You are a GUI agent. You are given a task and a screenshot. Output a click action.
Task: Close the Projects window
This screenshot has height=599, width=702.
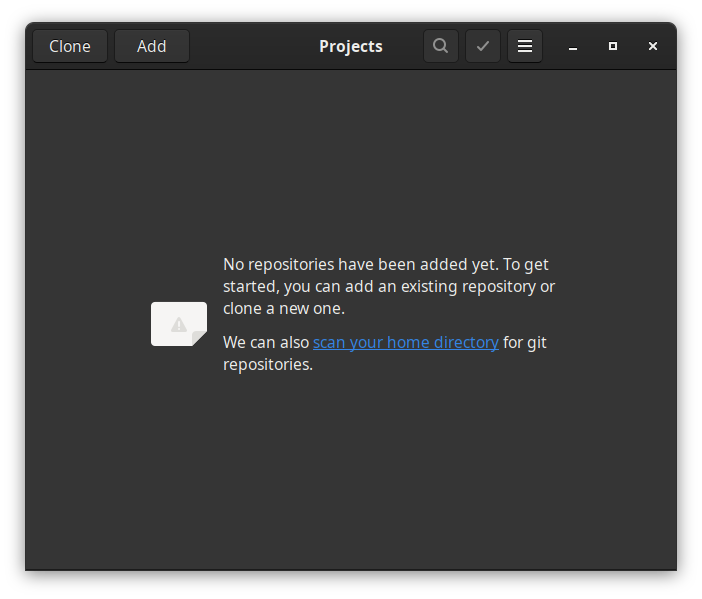coord(653,47)
